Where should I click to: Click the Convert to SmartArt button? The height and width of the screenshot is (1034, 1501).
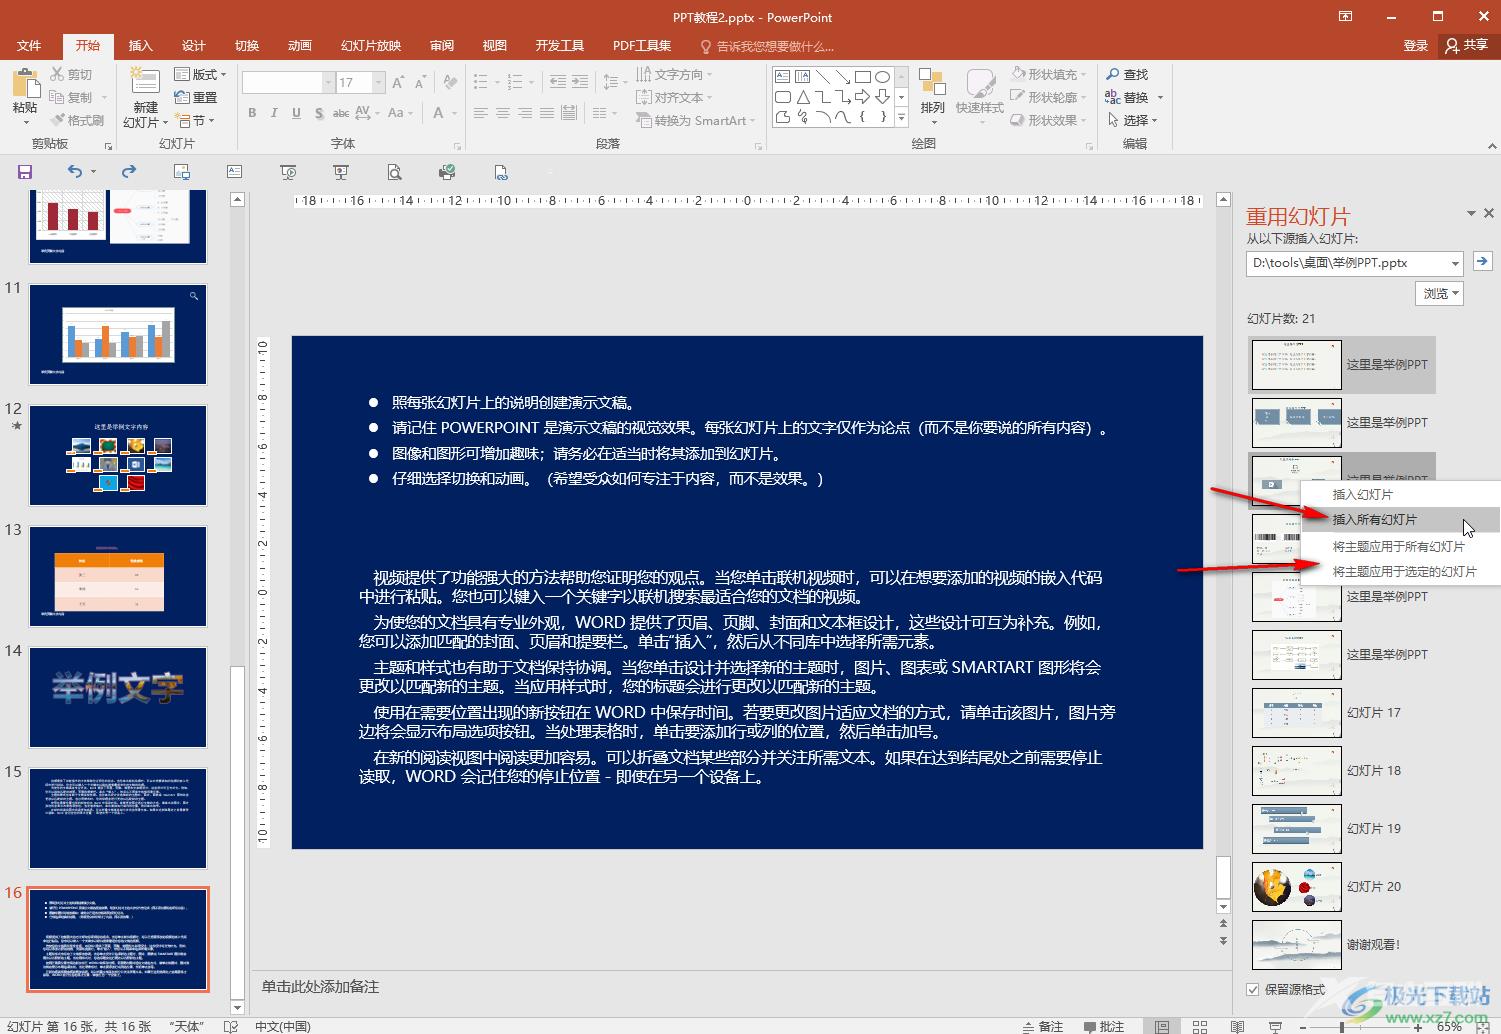(x=696, y=120)
